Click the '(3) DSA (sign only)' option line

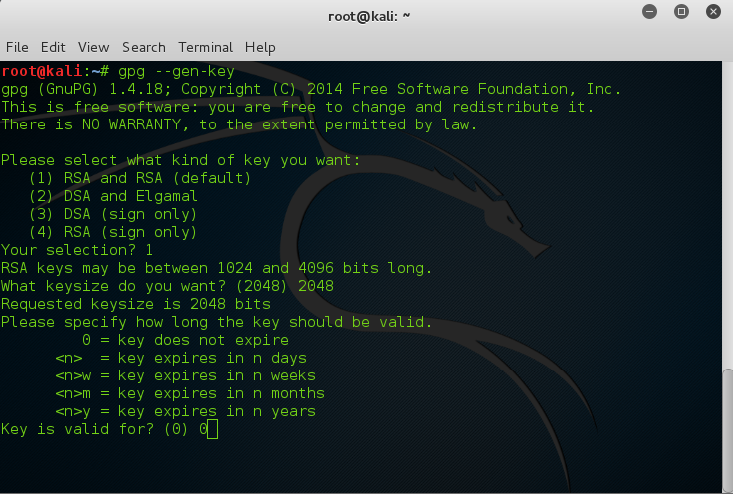113,214
